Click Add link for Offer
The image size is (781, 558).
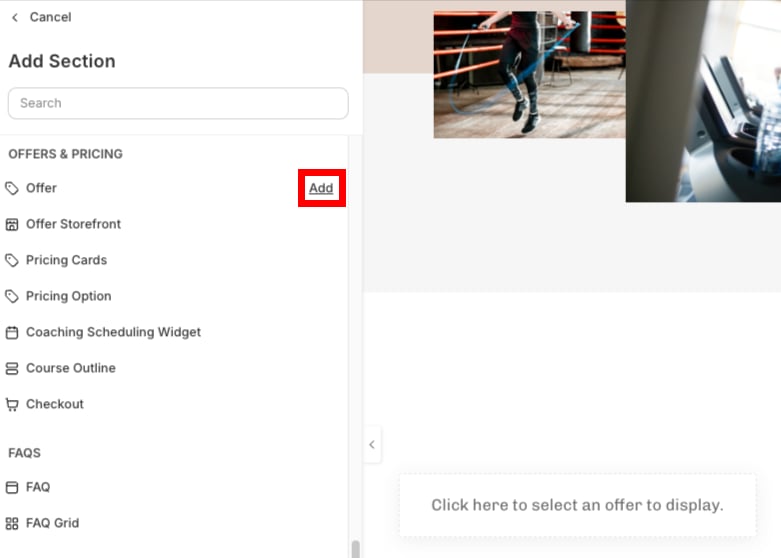(x=321, y=188)
